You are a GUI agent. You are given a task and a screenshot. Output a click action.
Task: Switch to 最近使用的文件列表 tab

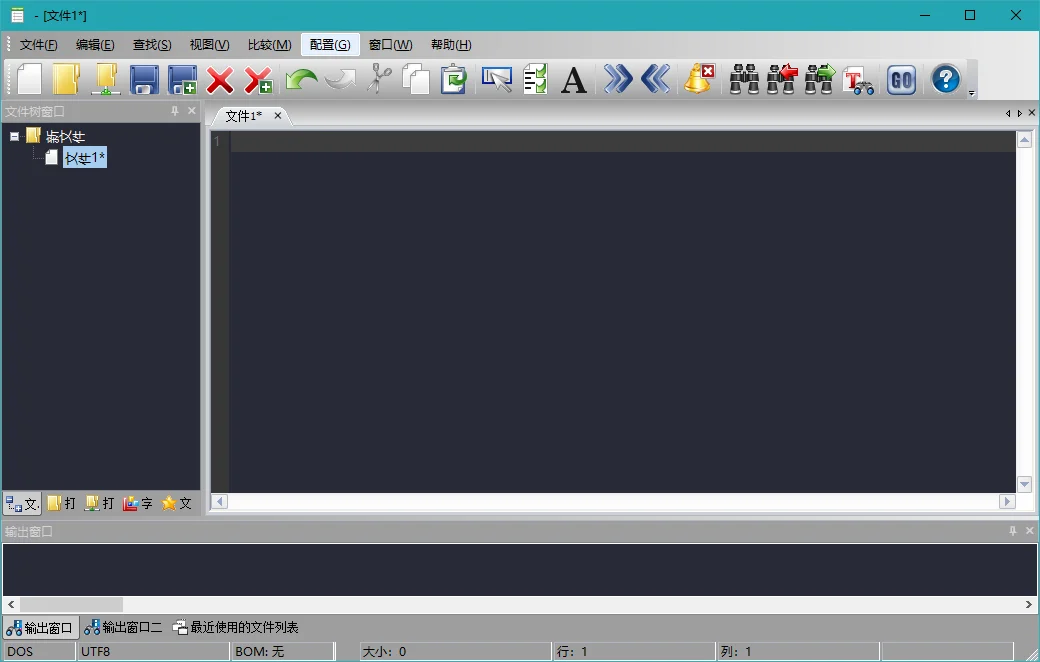pos(235,627)
